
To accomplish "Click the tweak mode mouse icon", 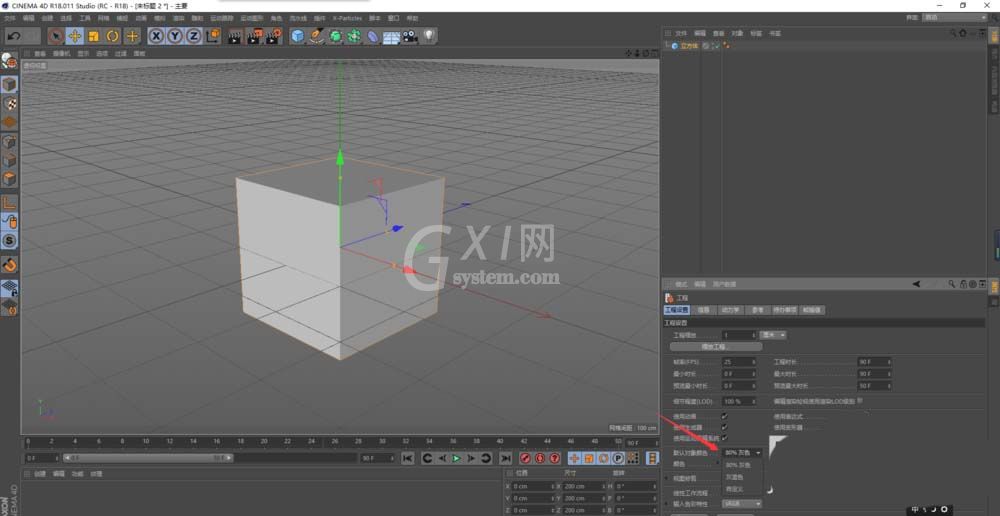I will pos(10,222).
